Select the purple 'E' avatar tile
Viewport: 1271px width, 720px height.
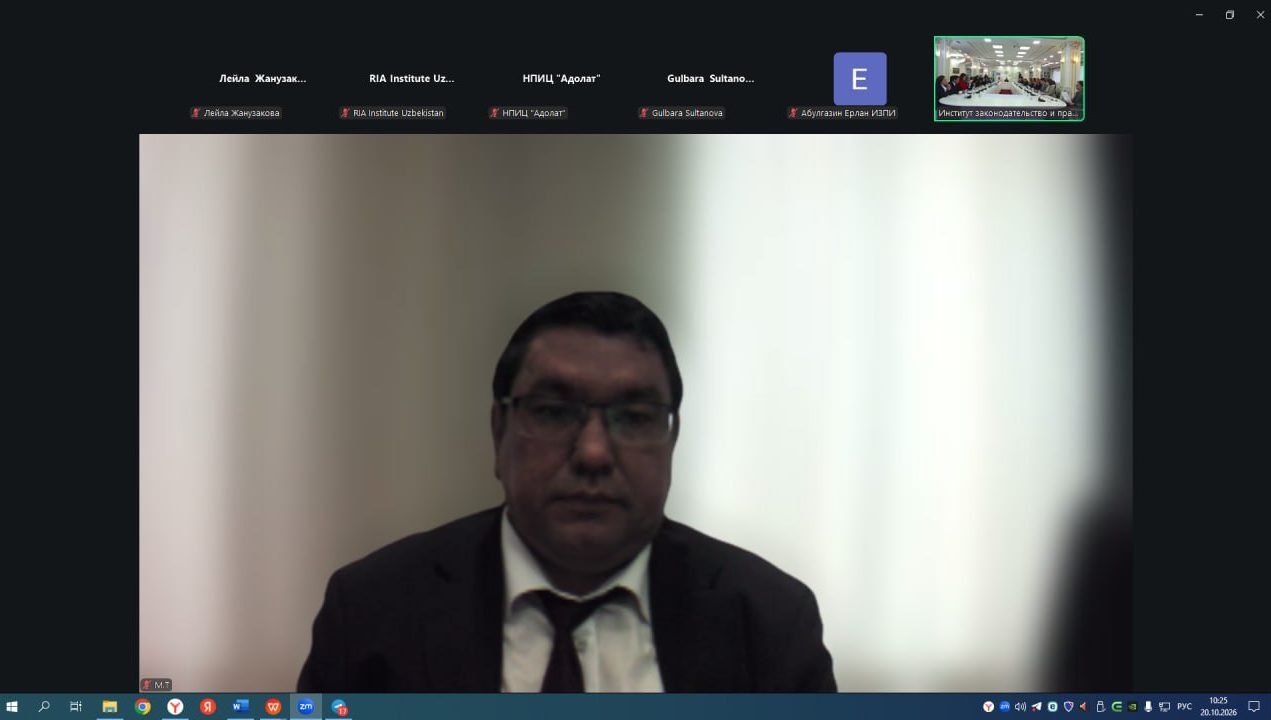(860, 79)
